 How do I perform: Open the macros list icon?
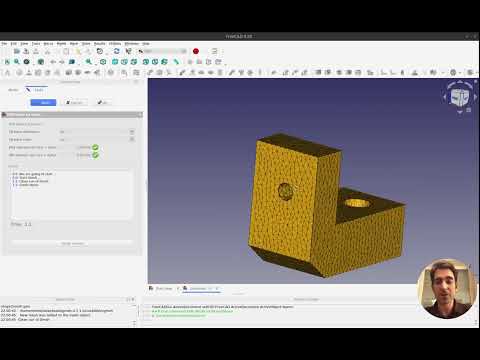[x=214, y=51]
